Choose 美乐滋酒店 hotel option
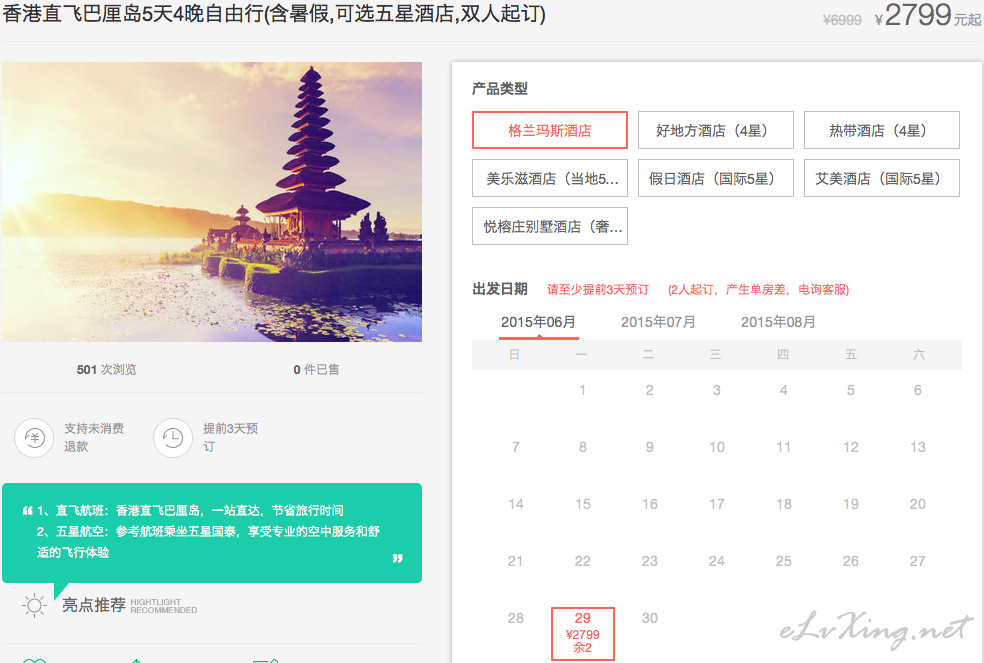This screenshot has width=984, height=663. 550,178
